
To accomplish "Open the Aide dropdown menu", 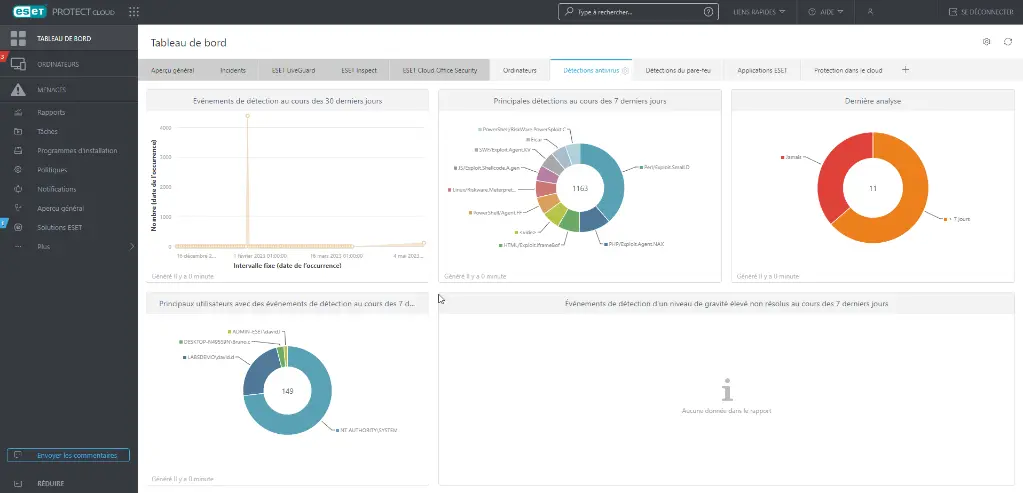I will pyautogui.click(x=826, y=12).
